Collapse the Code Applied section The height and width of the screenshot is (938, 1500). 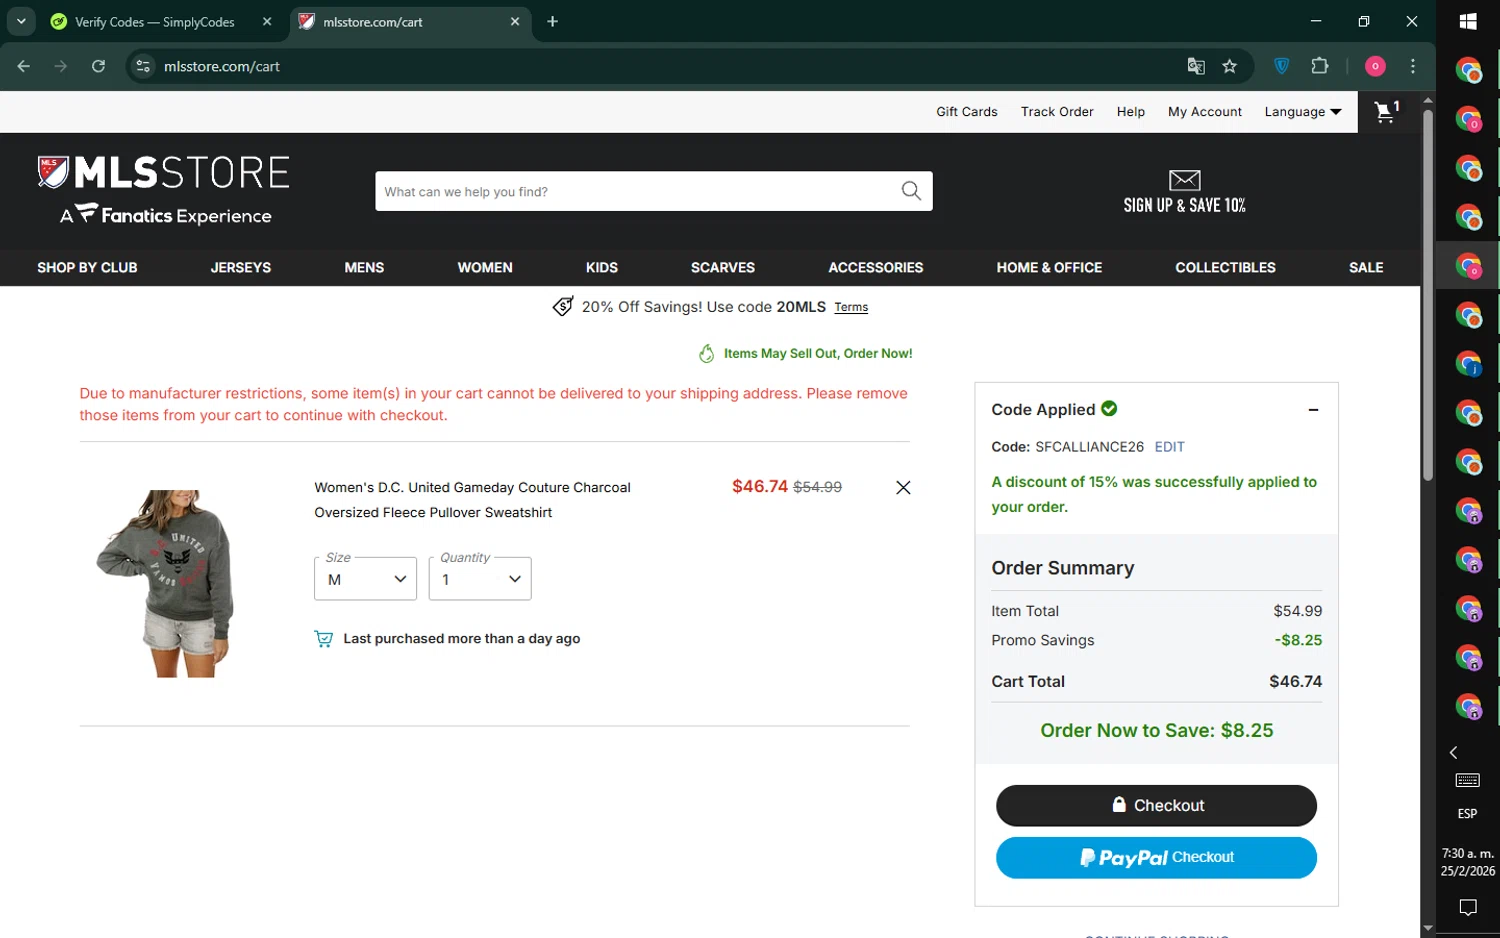[x=1313, y=410]
